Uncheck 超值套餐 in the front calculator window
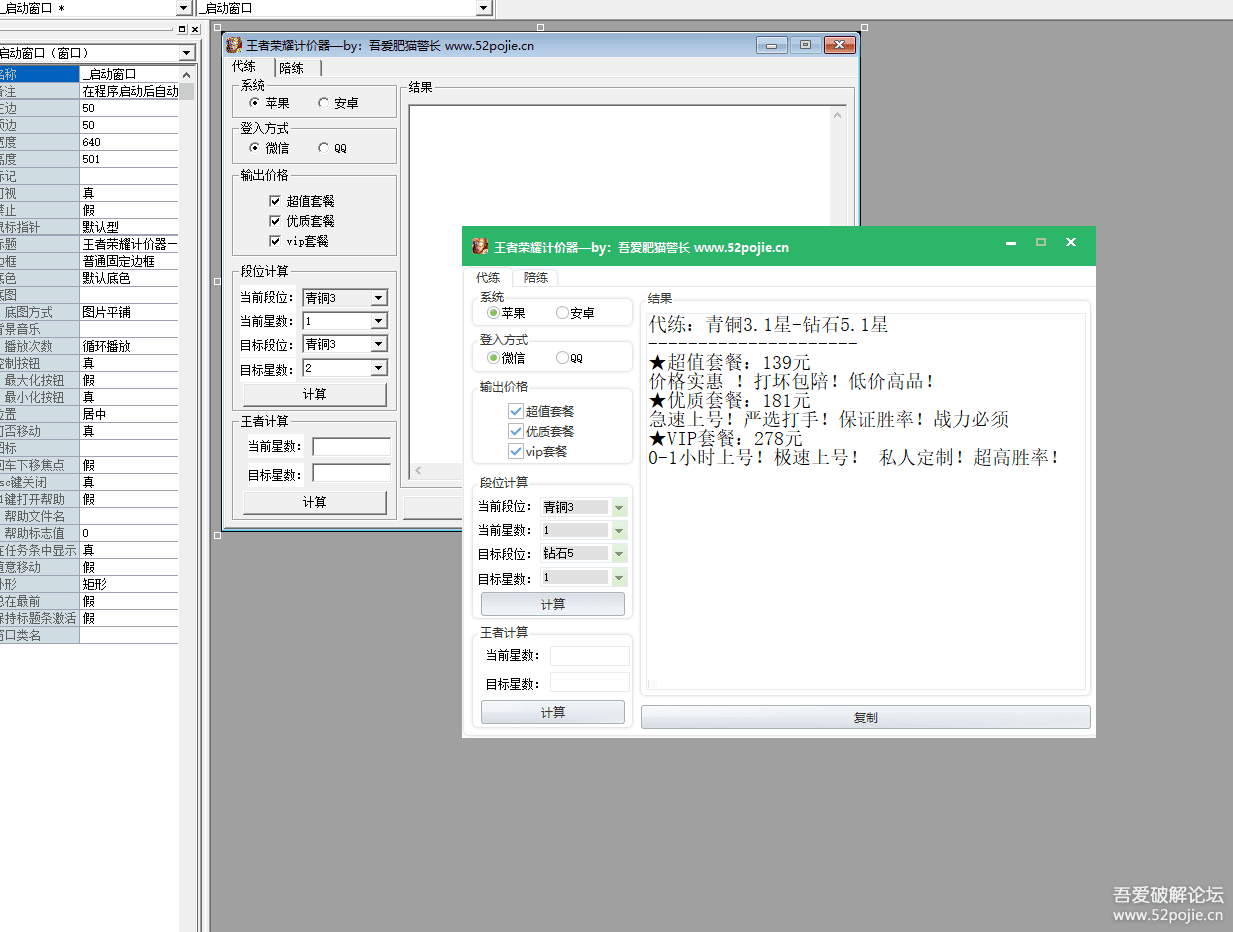 click(541, 411)
